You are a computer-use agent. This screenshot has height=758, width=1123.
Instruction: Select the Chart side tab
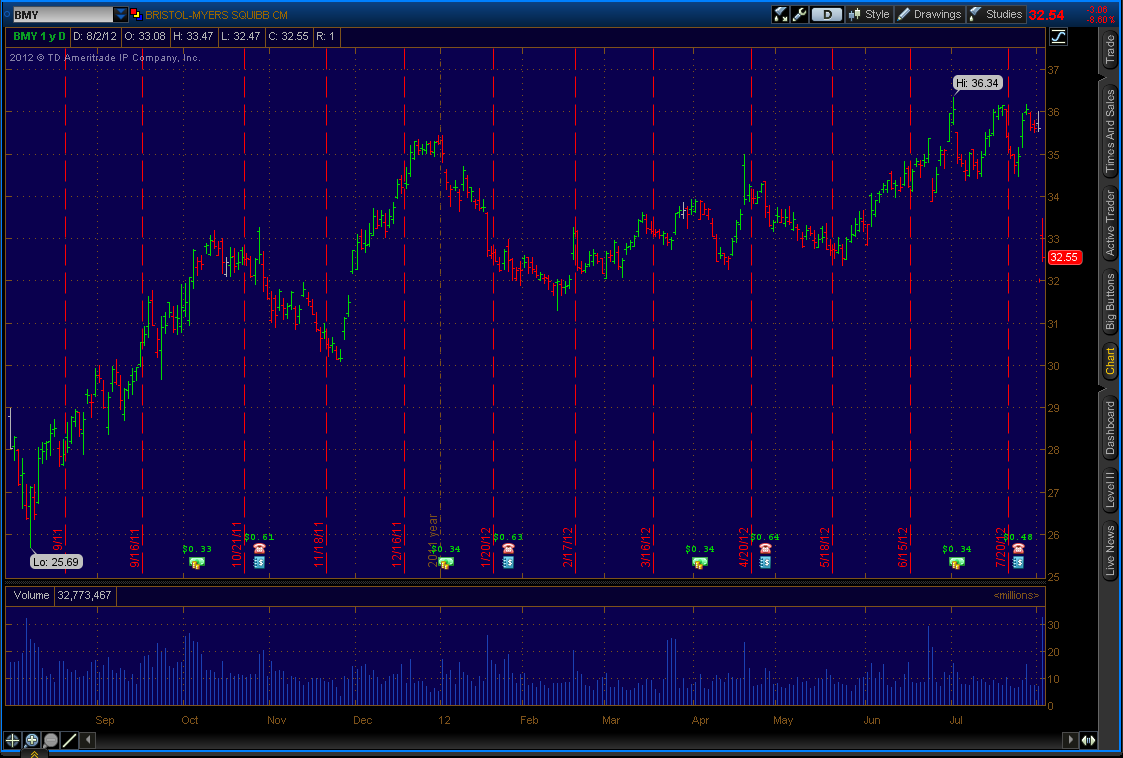[x=1109, y=362]
